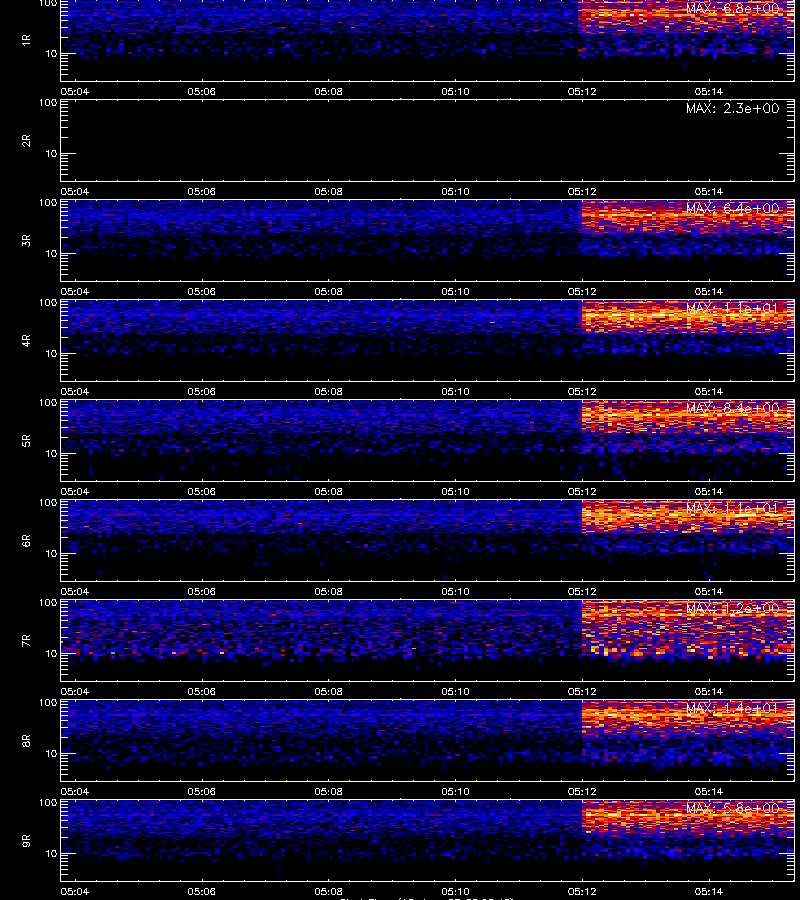Click the 05:04 time label beneath panel 5R
The image size is (800, 900).
pos(75,491)
